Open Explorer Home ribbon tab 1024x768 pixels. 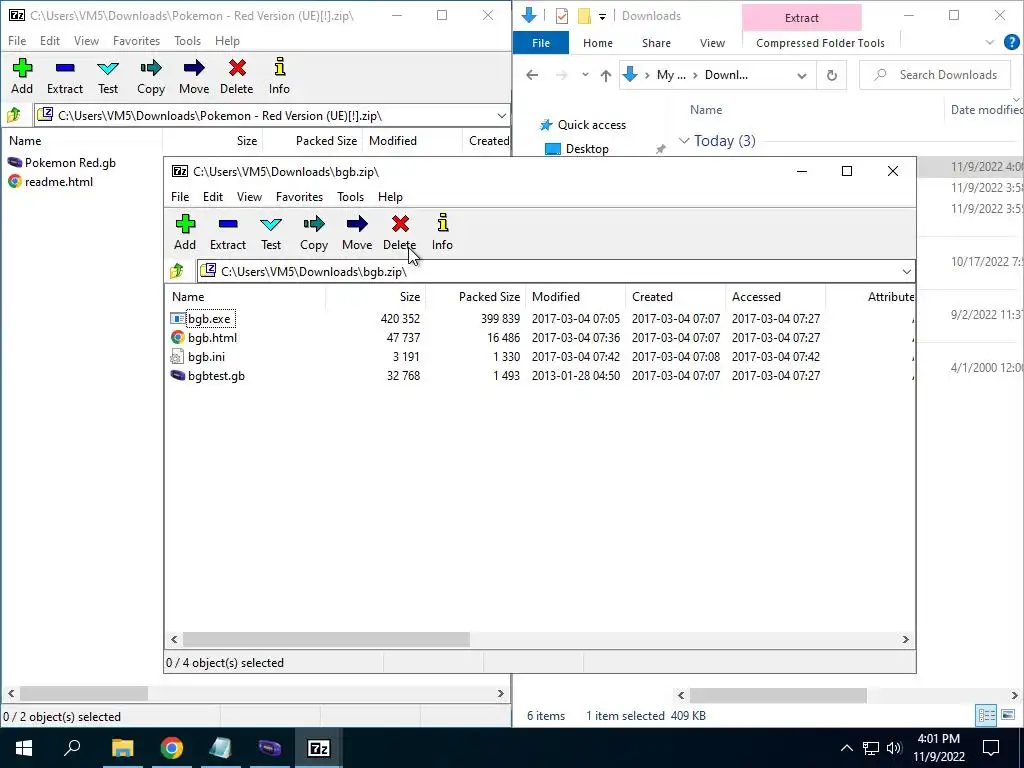(598, 43)
